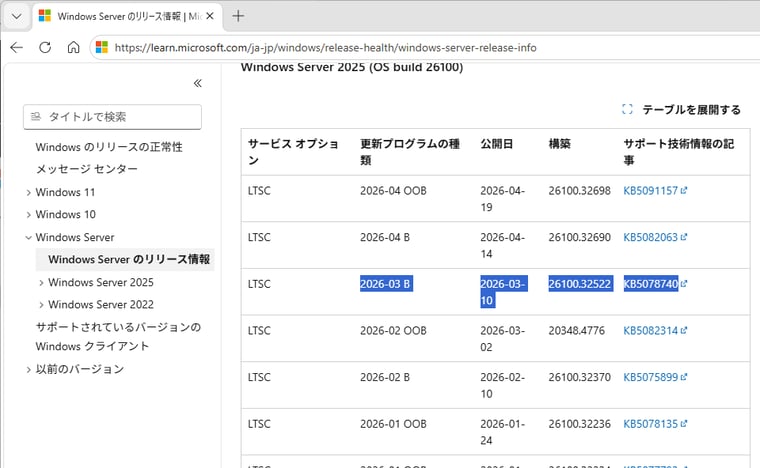Click the Microsoft site info icon in address bar
The width and height of the screenshot is (760, 468).
pyautogui.click(x=102, y=47)
